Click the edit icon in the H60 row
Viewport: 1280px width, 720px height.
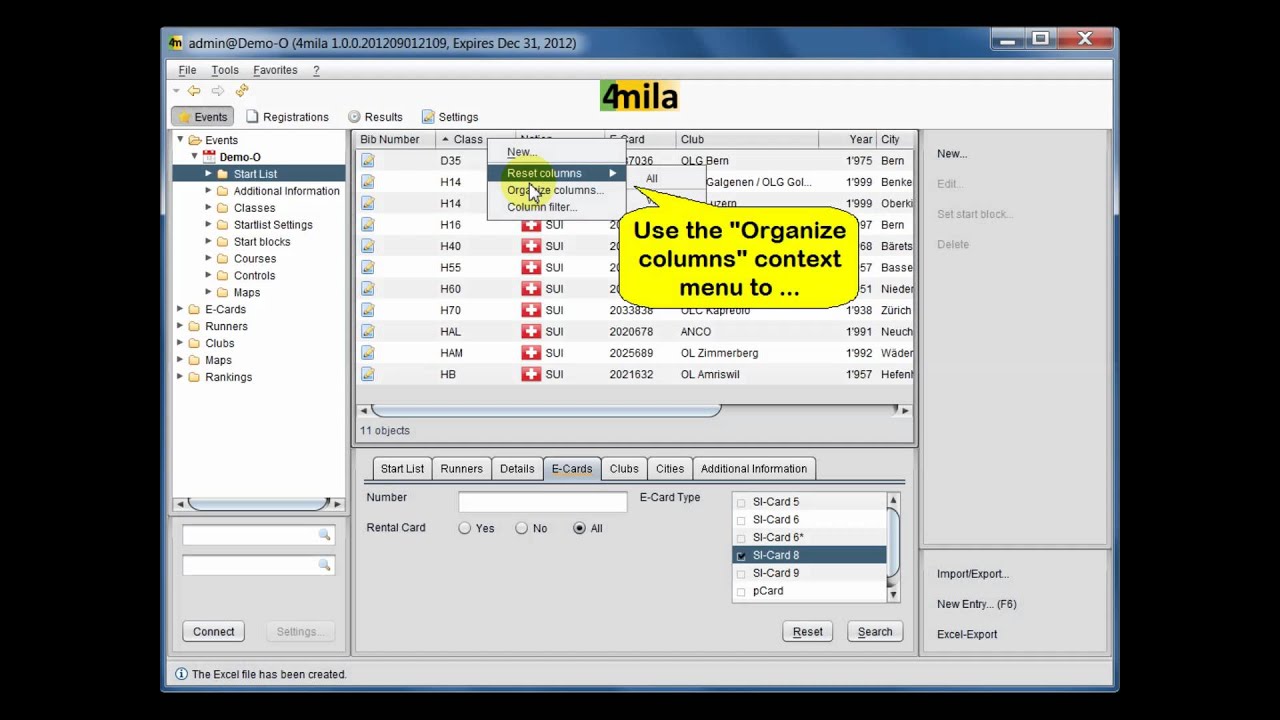click(x=368, y=289)
